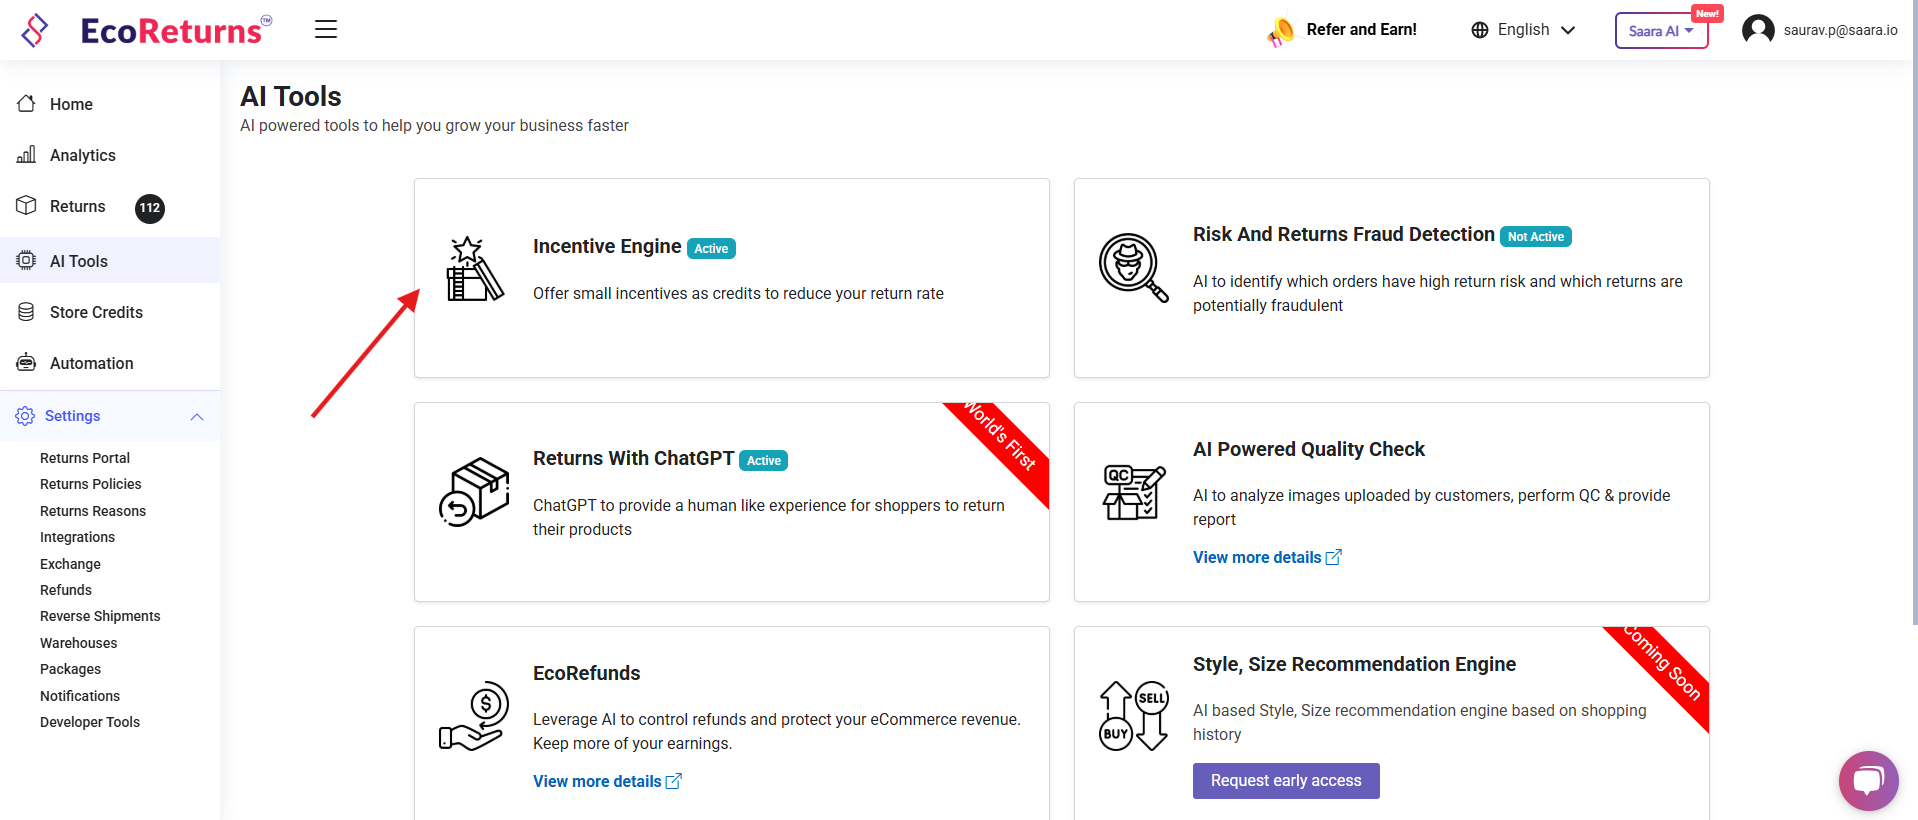Open the live chat bubble icon

tap(1867, 780)
